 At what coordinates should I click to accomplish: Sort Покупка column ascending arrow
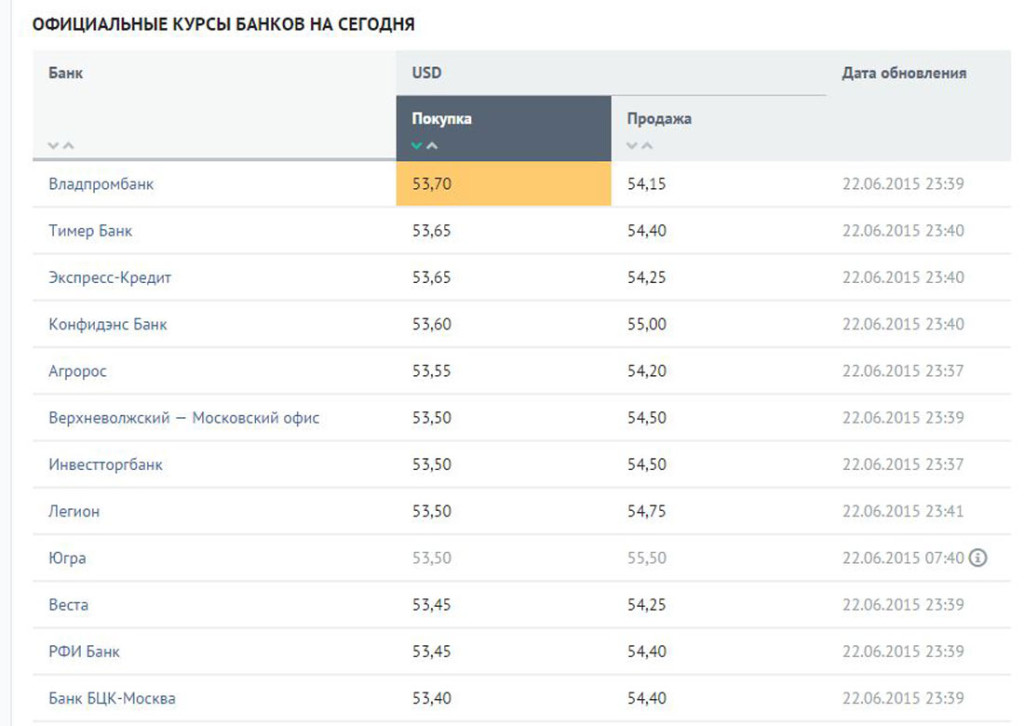[x=432, y=146]
